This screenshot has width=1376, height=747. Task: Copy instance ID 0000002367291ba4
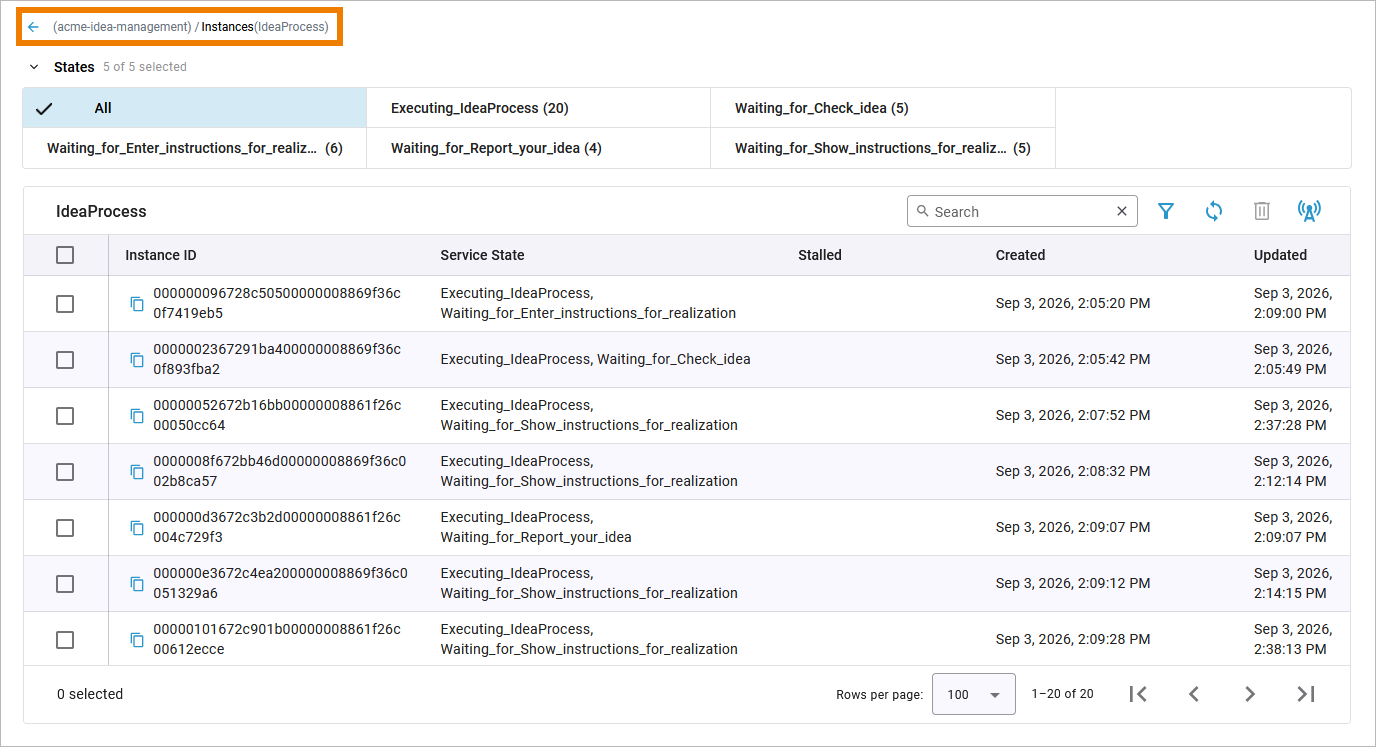coord(138,359)
